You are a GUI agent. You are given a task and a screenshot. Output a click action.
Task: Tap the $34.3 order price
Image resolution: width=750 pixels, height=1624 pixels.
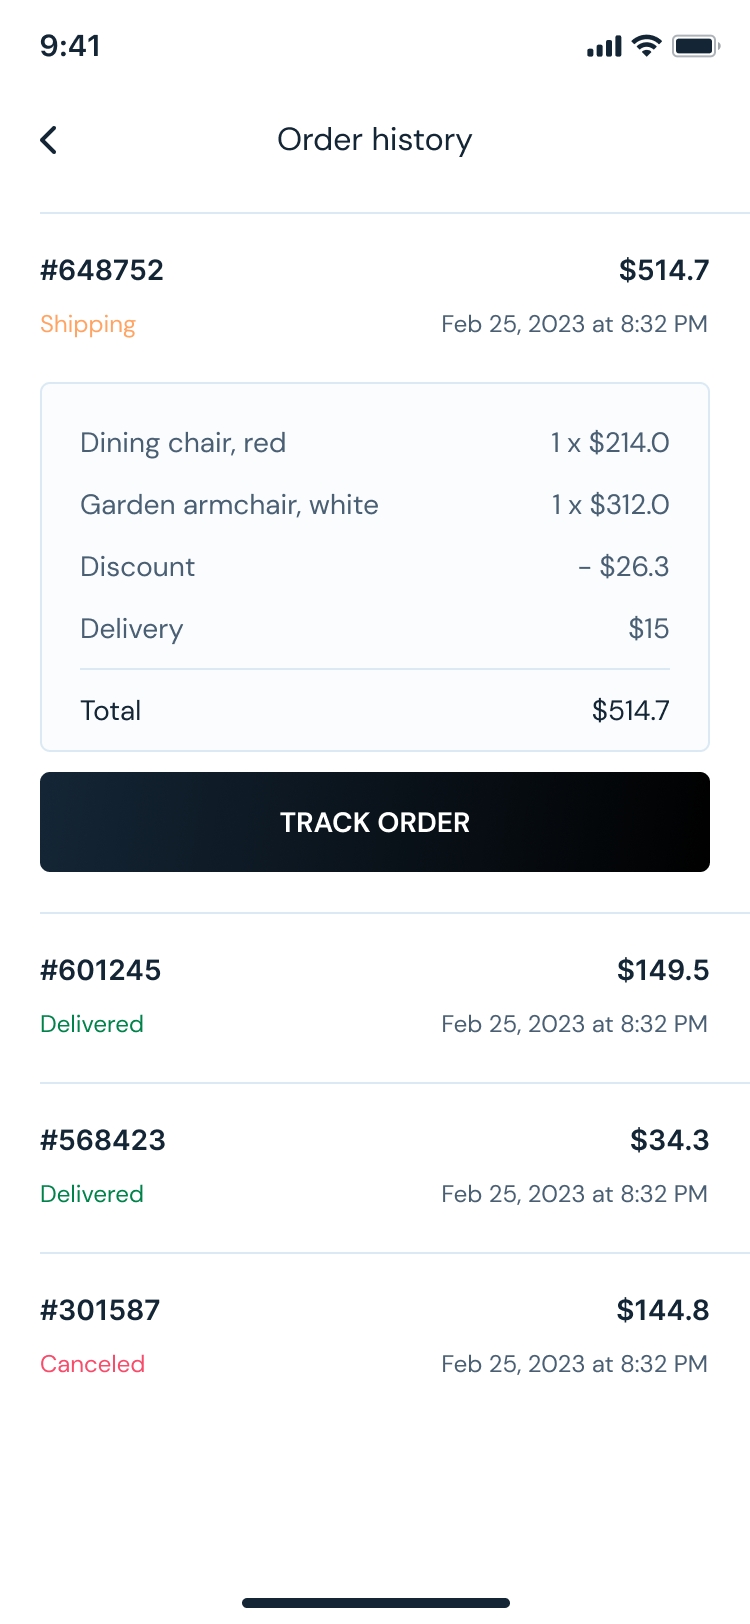point(669,1140)
